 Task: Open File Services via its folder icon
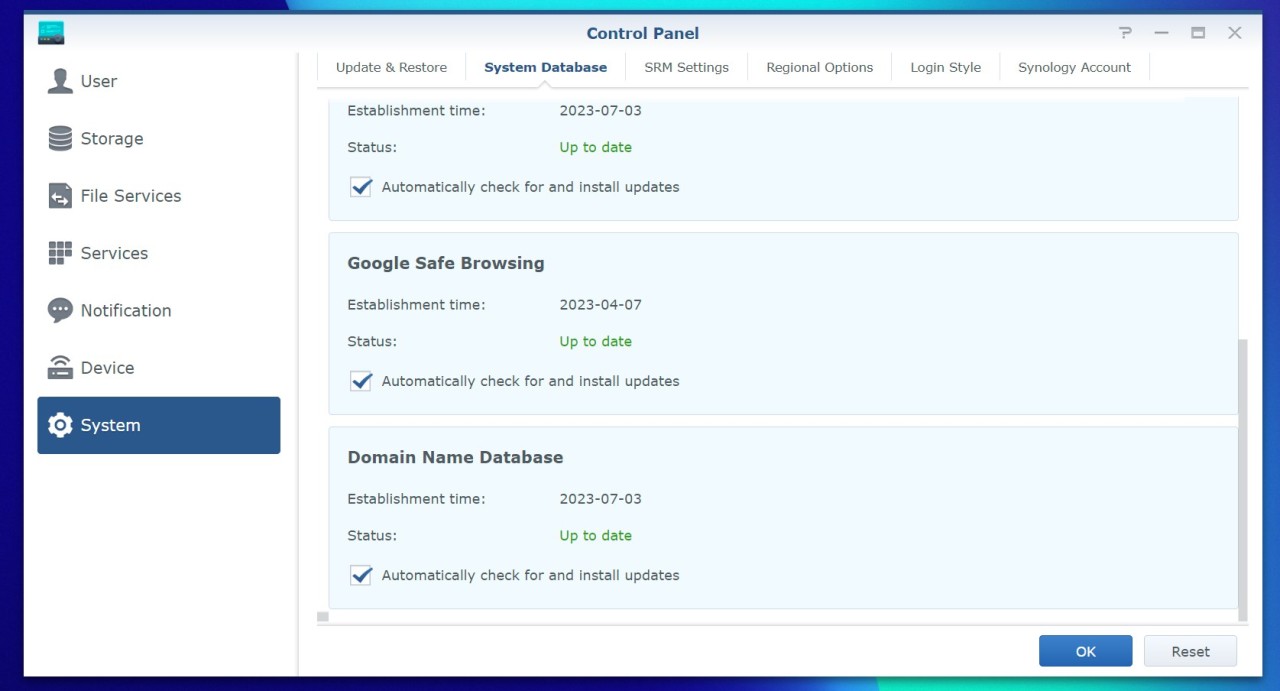pos(60,196)
